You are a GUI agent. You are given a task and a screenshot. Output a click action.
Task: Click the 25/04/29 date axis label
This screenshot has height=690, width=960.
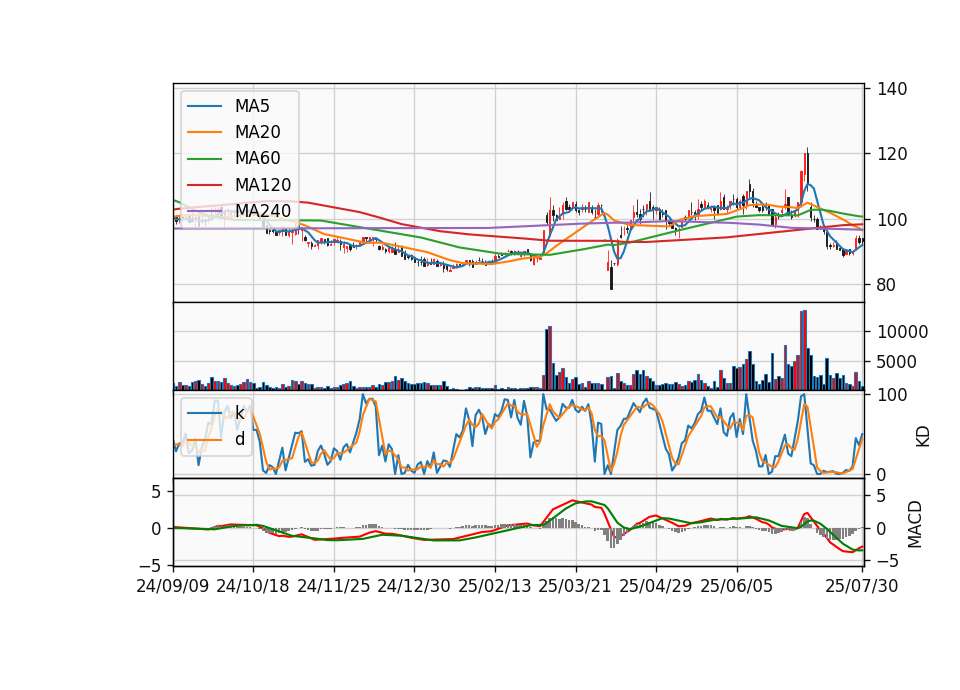pos(656,586)
